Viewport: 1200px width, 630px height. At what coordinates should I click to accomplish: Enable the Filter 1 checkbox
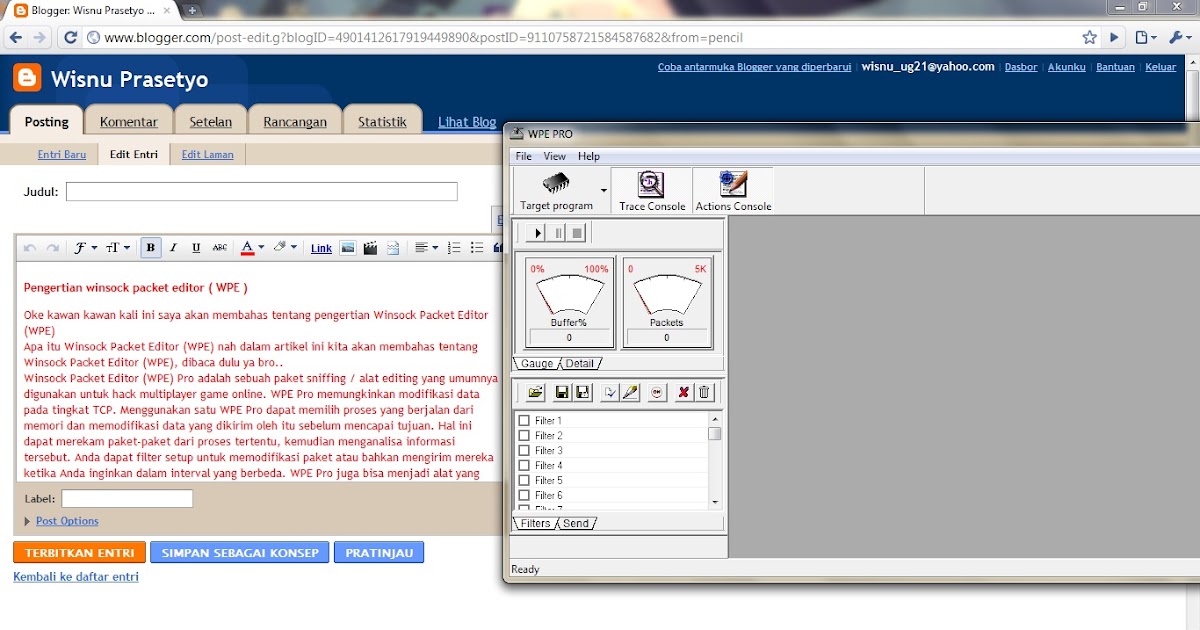coord(524,421)
